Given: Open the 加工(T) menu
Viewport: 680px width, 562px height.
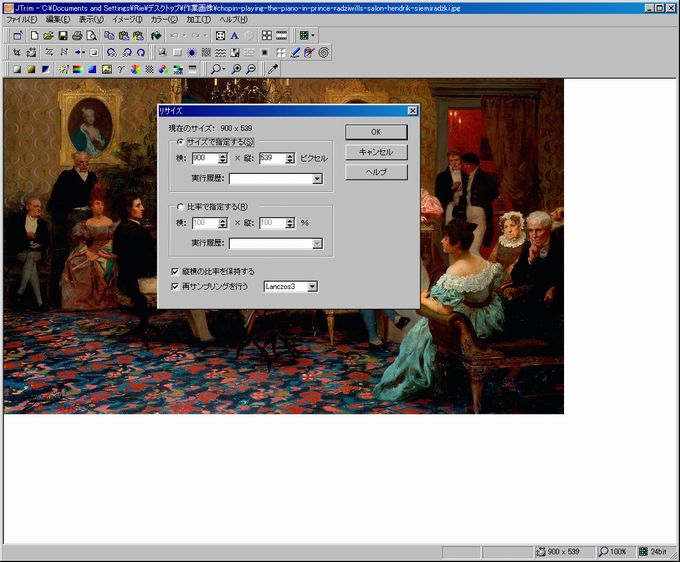Looking at the screenshot, I should coord(198,20).
